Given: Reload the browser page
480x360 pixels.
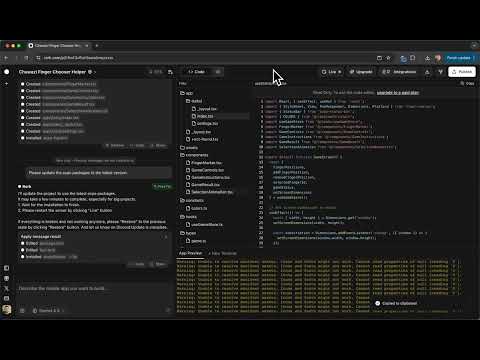Looking at the screenshot, I should click(x=26, y=58).
